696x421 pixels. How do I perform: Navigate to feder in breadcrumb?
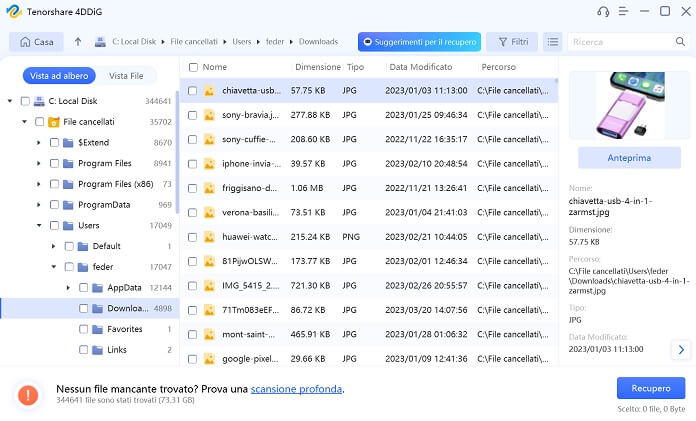[275, 42]
